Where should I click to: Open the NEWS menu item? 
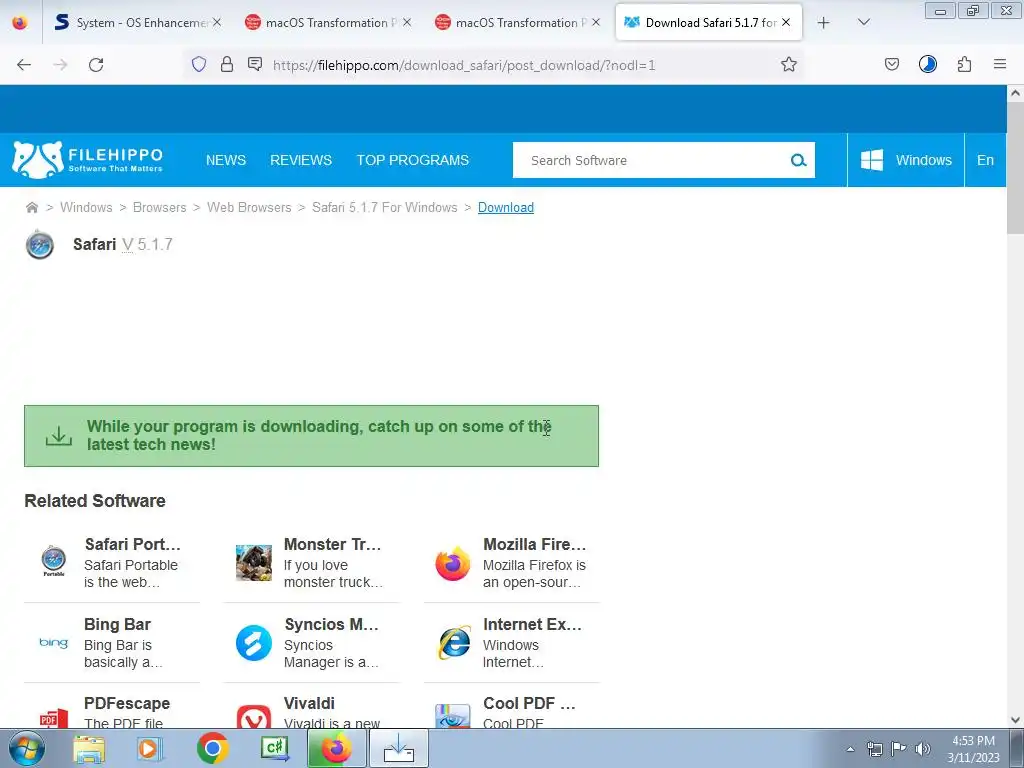click(x=226, y=160)
